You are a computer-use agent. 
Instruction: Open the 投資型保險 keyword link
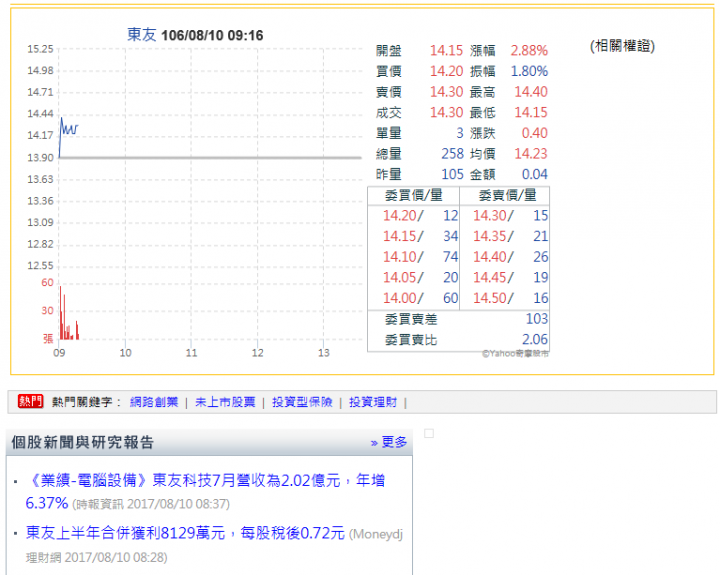(x=302, y=402)
